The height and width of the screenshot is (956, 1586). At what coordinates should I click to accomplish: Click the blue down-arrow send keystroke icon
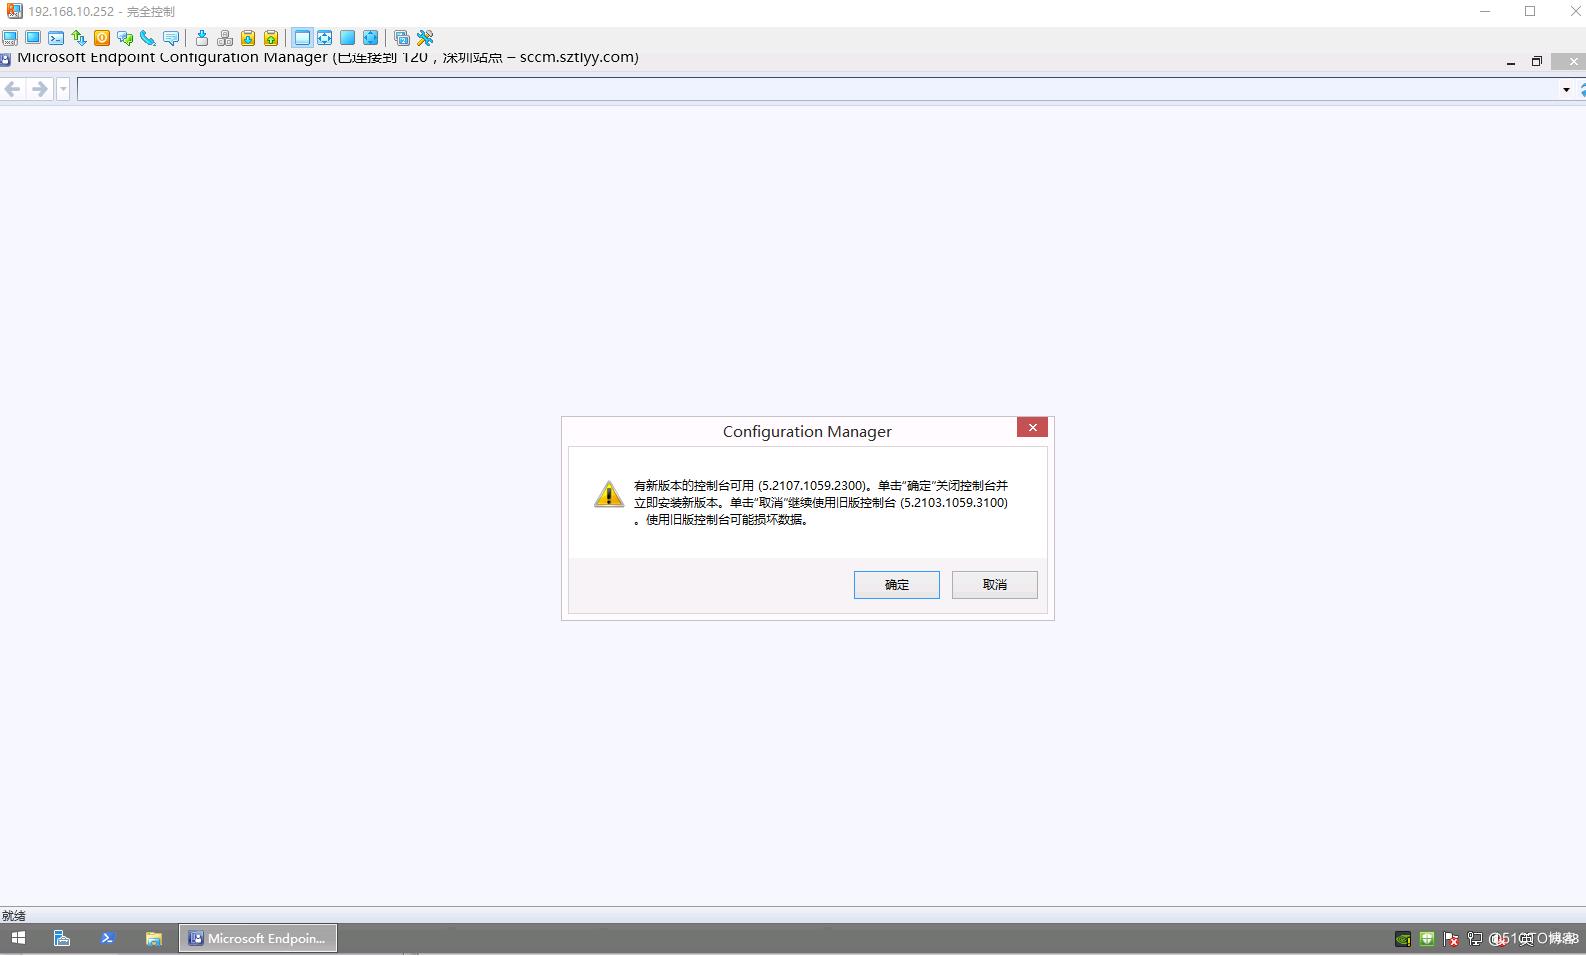202,38
